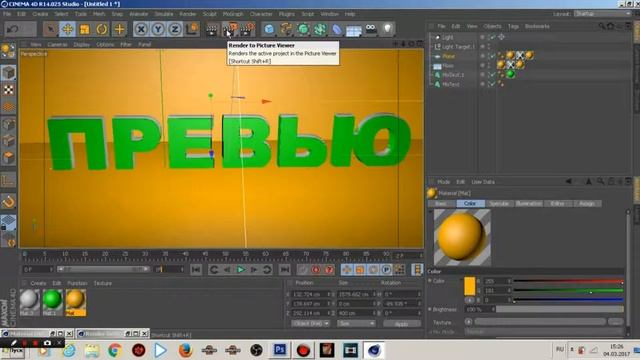The height and width of the screenshot is (360, 640).
Task: Select the Plane object row
Action: [x=449, y=56]
